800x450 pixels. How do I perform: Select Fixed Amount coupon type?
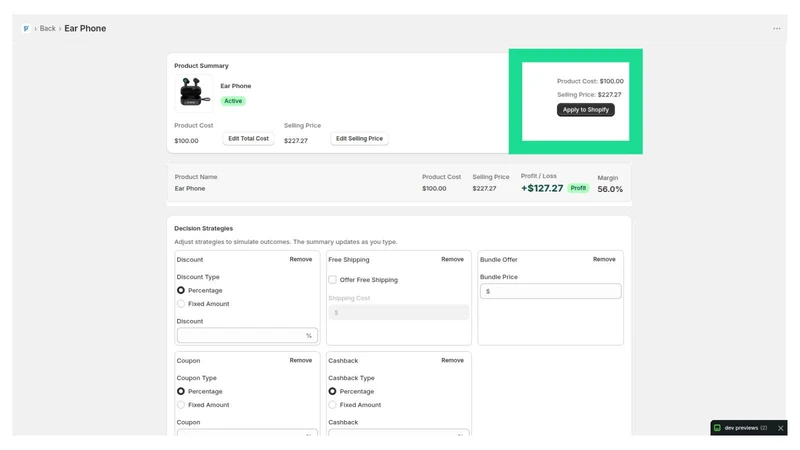(x=181, y=405)
